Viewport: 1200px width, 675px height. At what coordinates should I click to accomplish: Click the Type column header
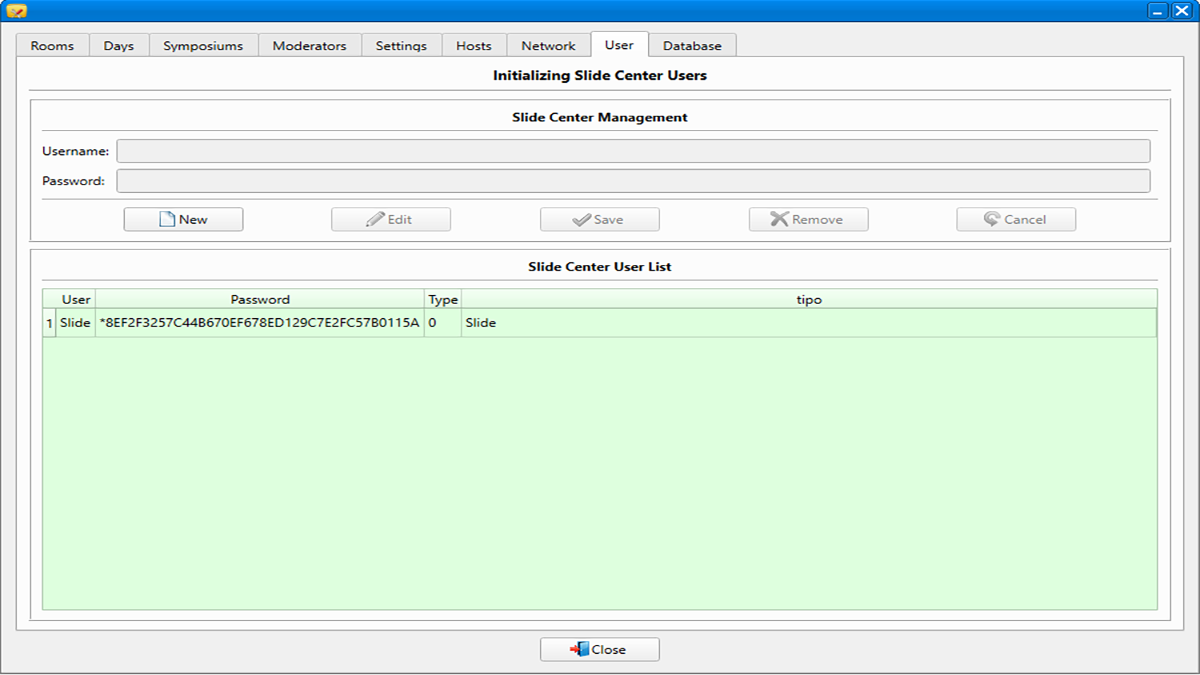coord(443,299)
